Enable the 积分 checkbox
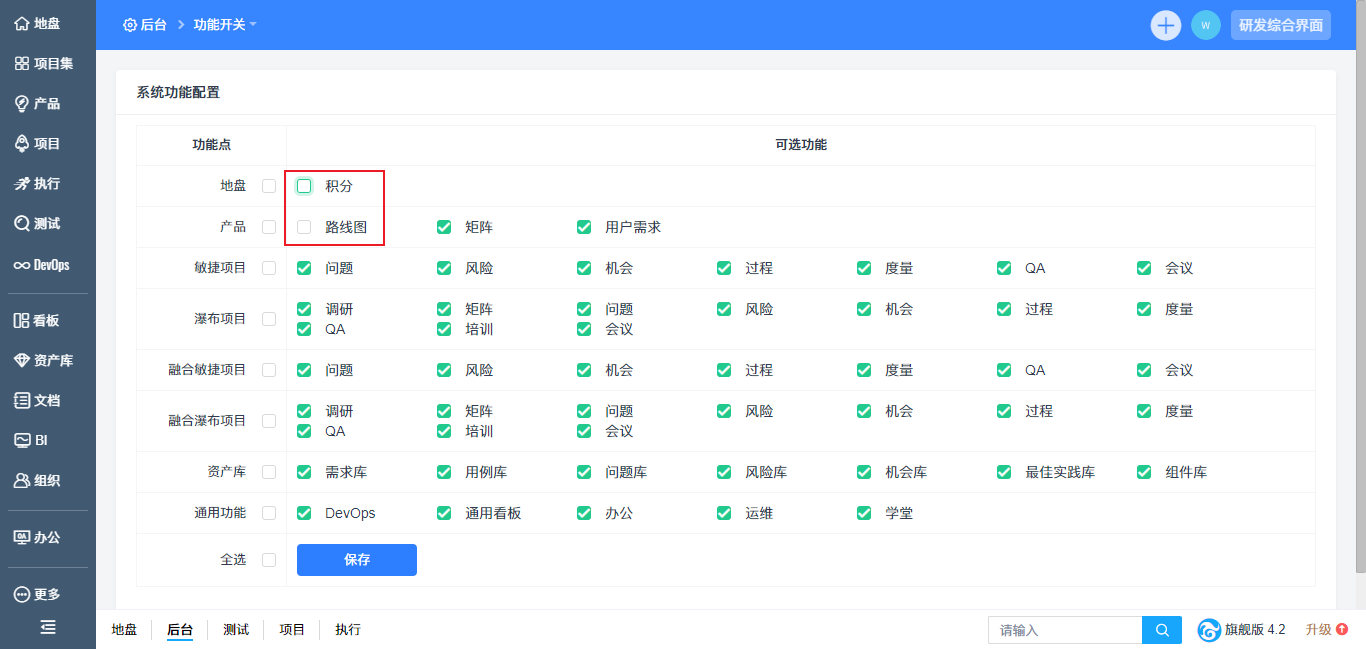 click(x=304, y=186)
